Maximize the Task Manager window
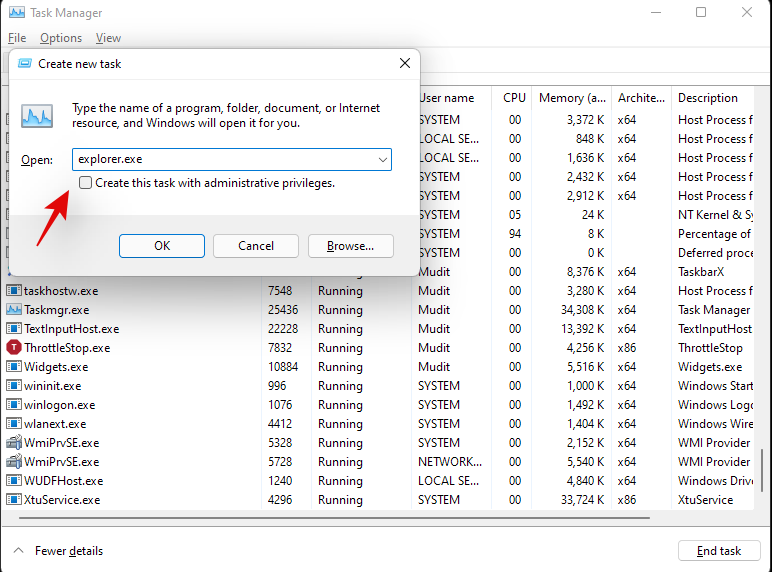772x572 pixels. click(x=701, y=12)
